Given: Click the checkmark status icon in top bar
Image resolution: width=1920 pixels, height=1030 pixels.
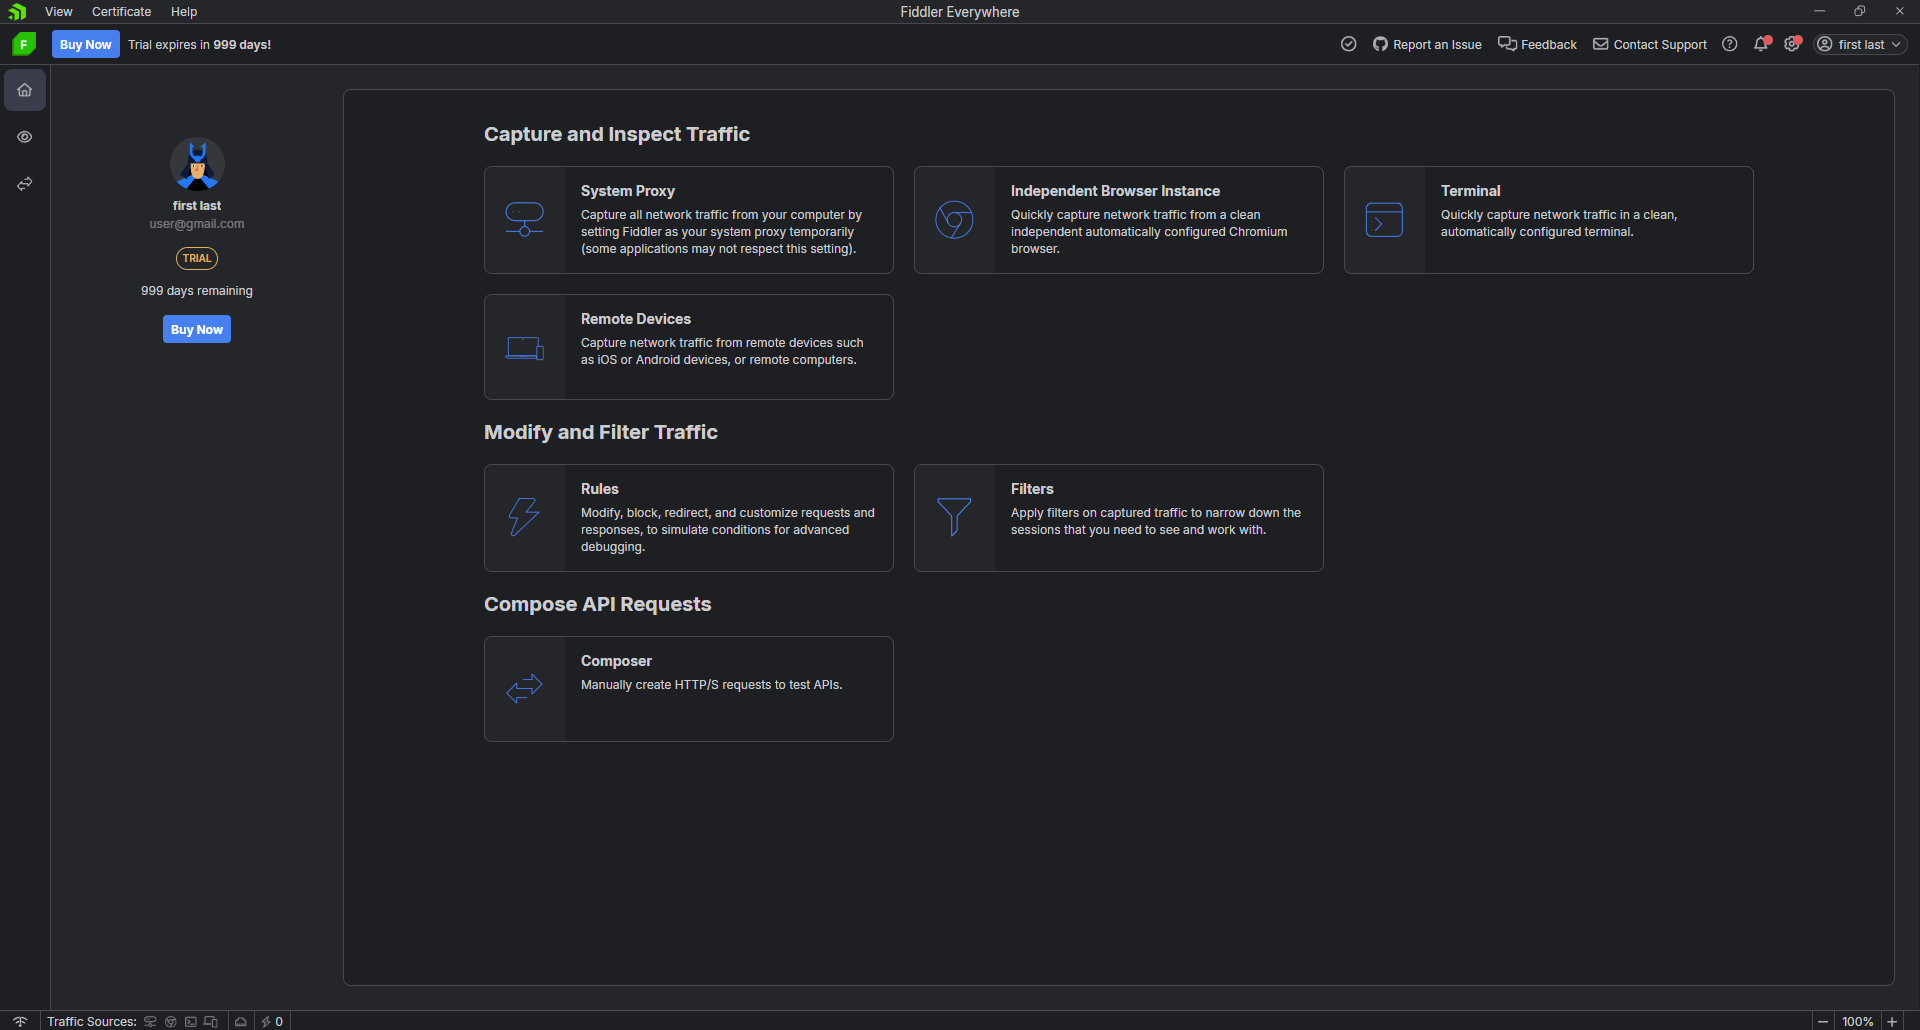Looking at the screenshot, I should (x=1349, y=44).
